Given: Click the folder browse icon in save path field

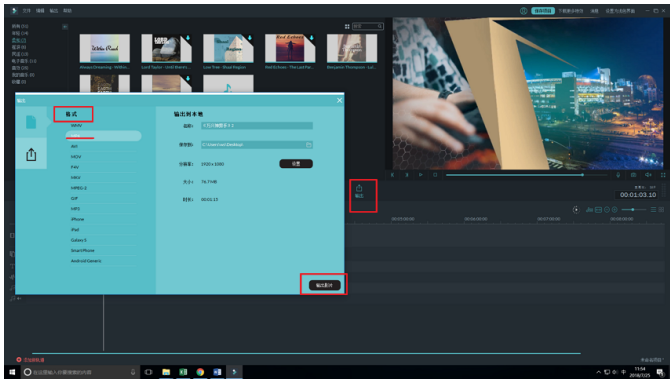Looking at the screenshot, I should [309, 145].
